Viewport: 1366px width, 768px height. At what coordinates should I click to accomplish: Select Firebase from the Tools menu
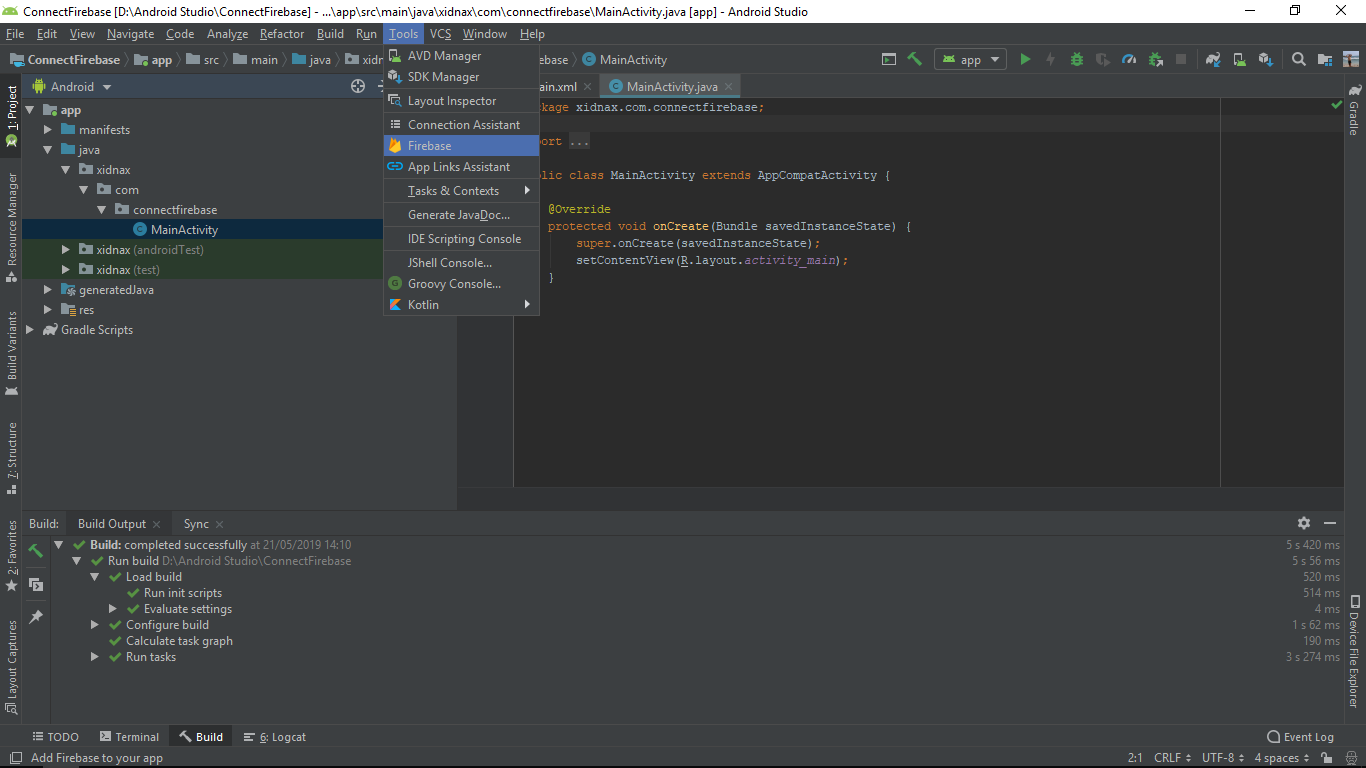tap(461, 146)
